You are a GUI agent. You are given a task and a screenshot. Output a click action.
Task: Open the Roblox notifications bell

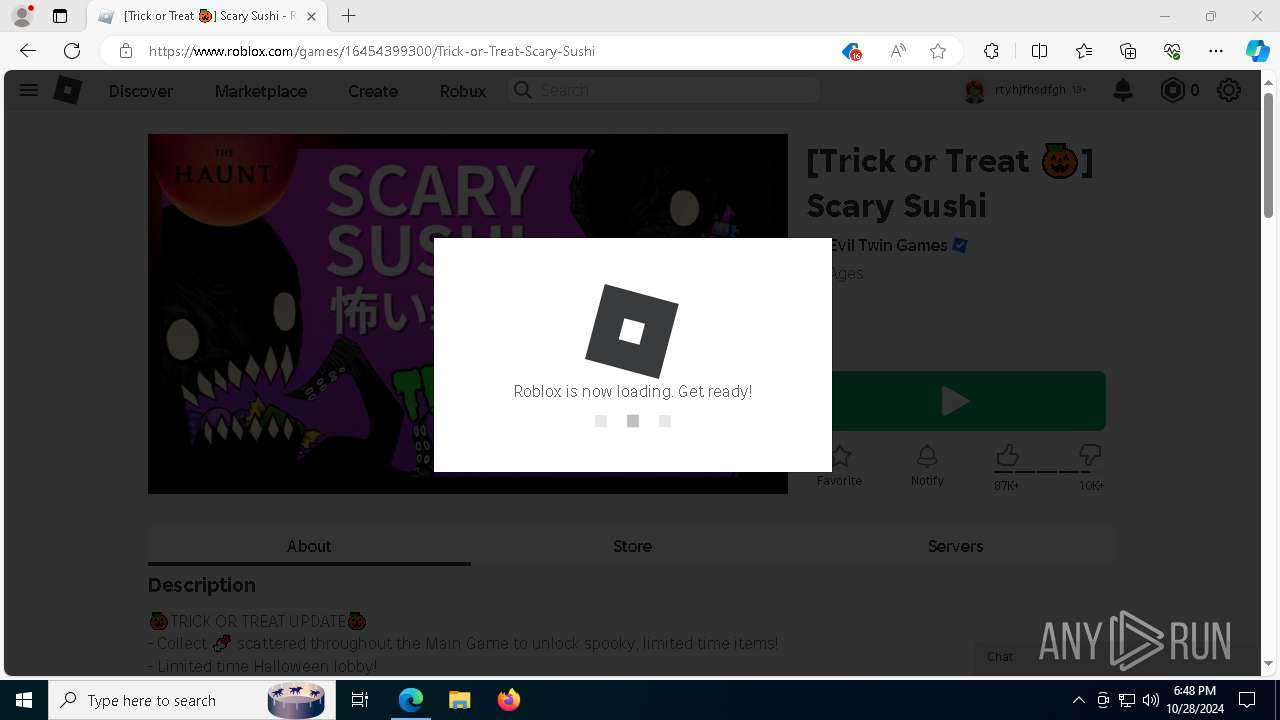[x=1123, y=91]
